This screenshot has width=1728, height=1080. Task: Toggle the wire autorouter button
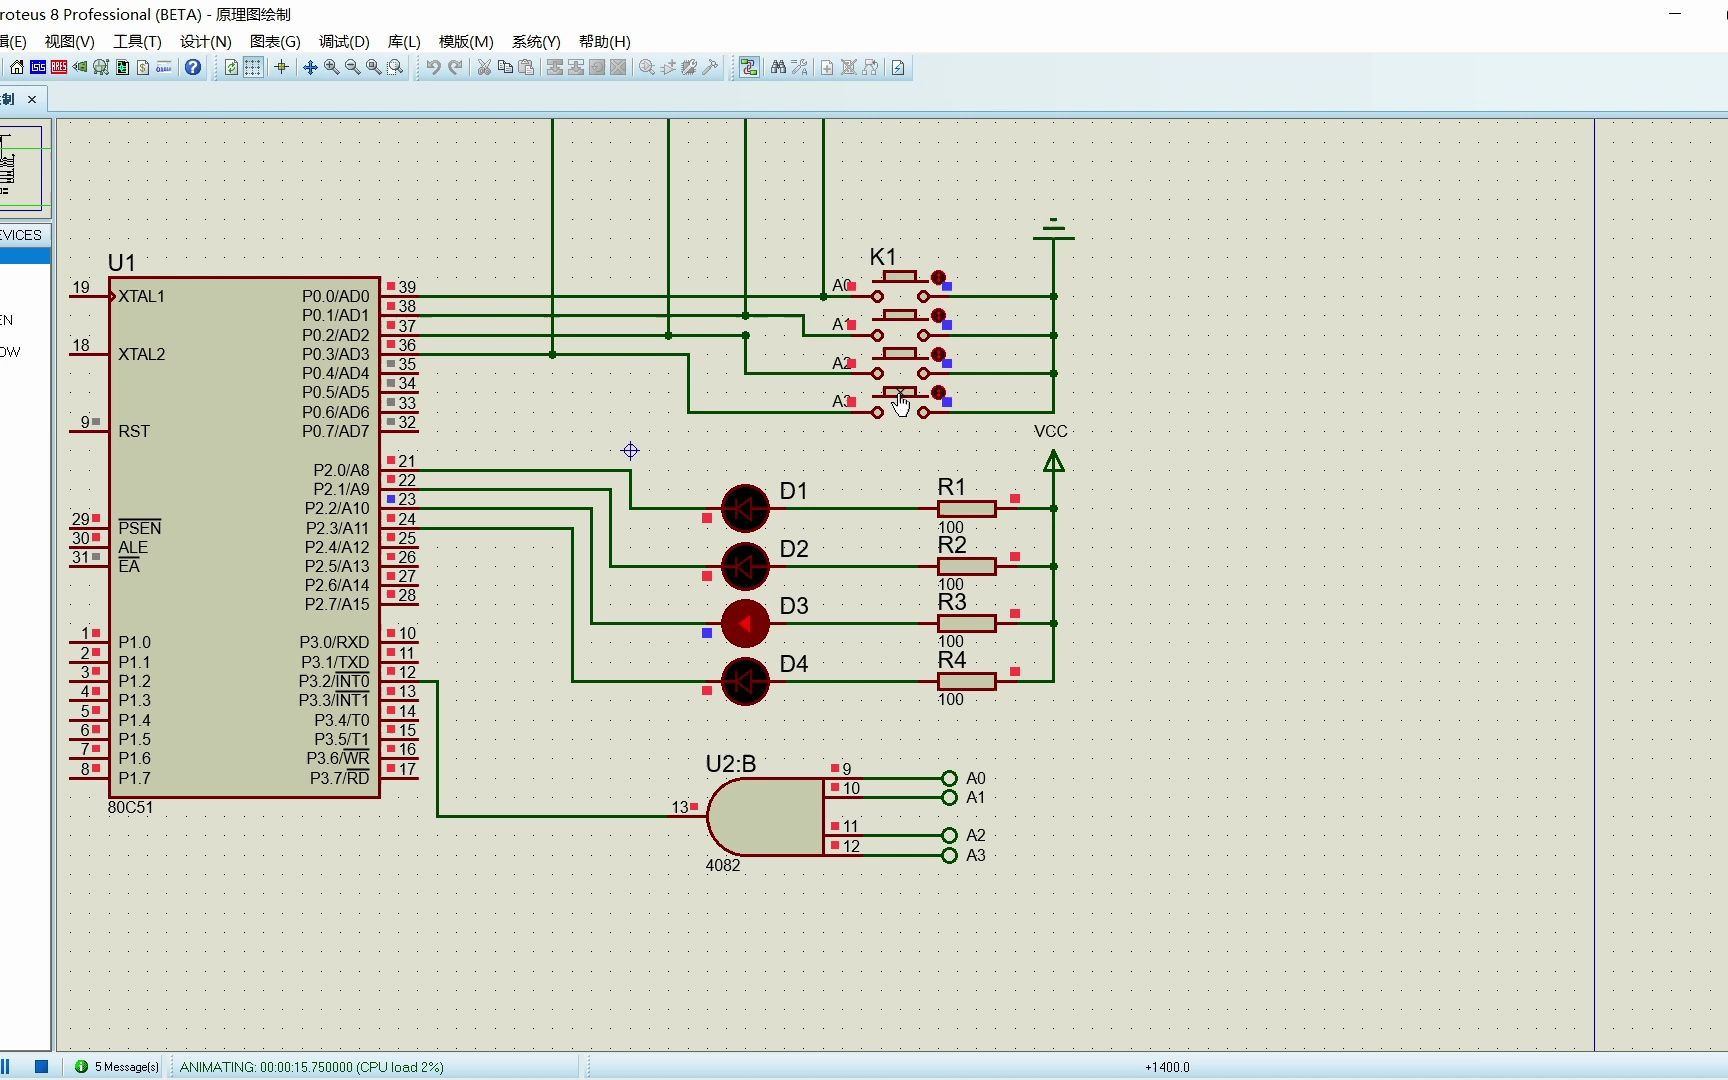pyautogui.click(x=748, y=67)
